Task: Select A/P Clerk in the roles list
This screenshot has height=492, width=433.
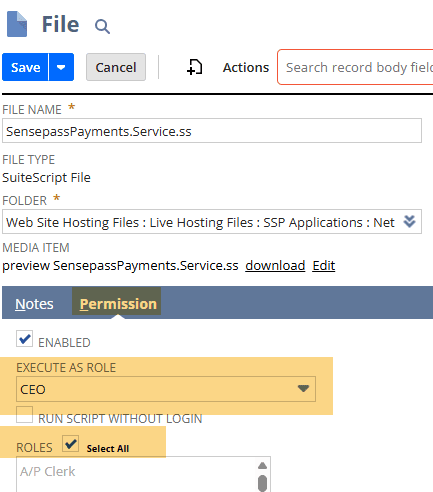Action: 48,471
